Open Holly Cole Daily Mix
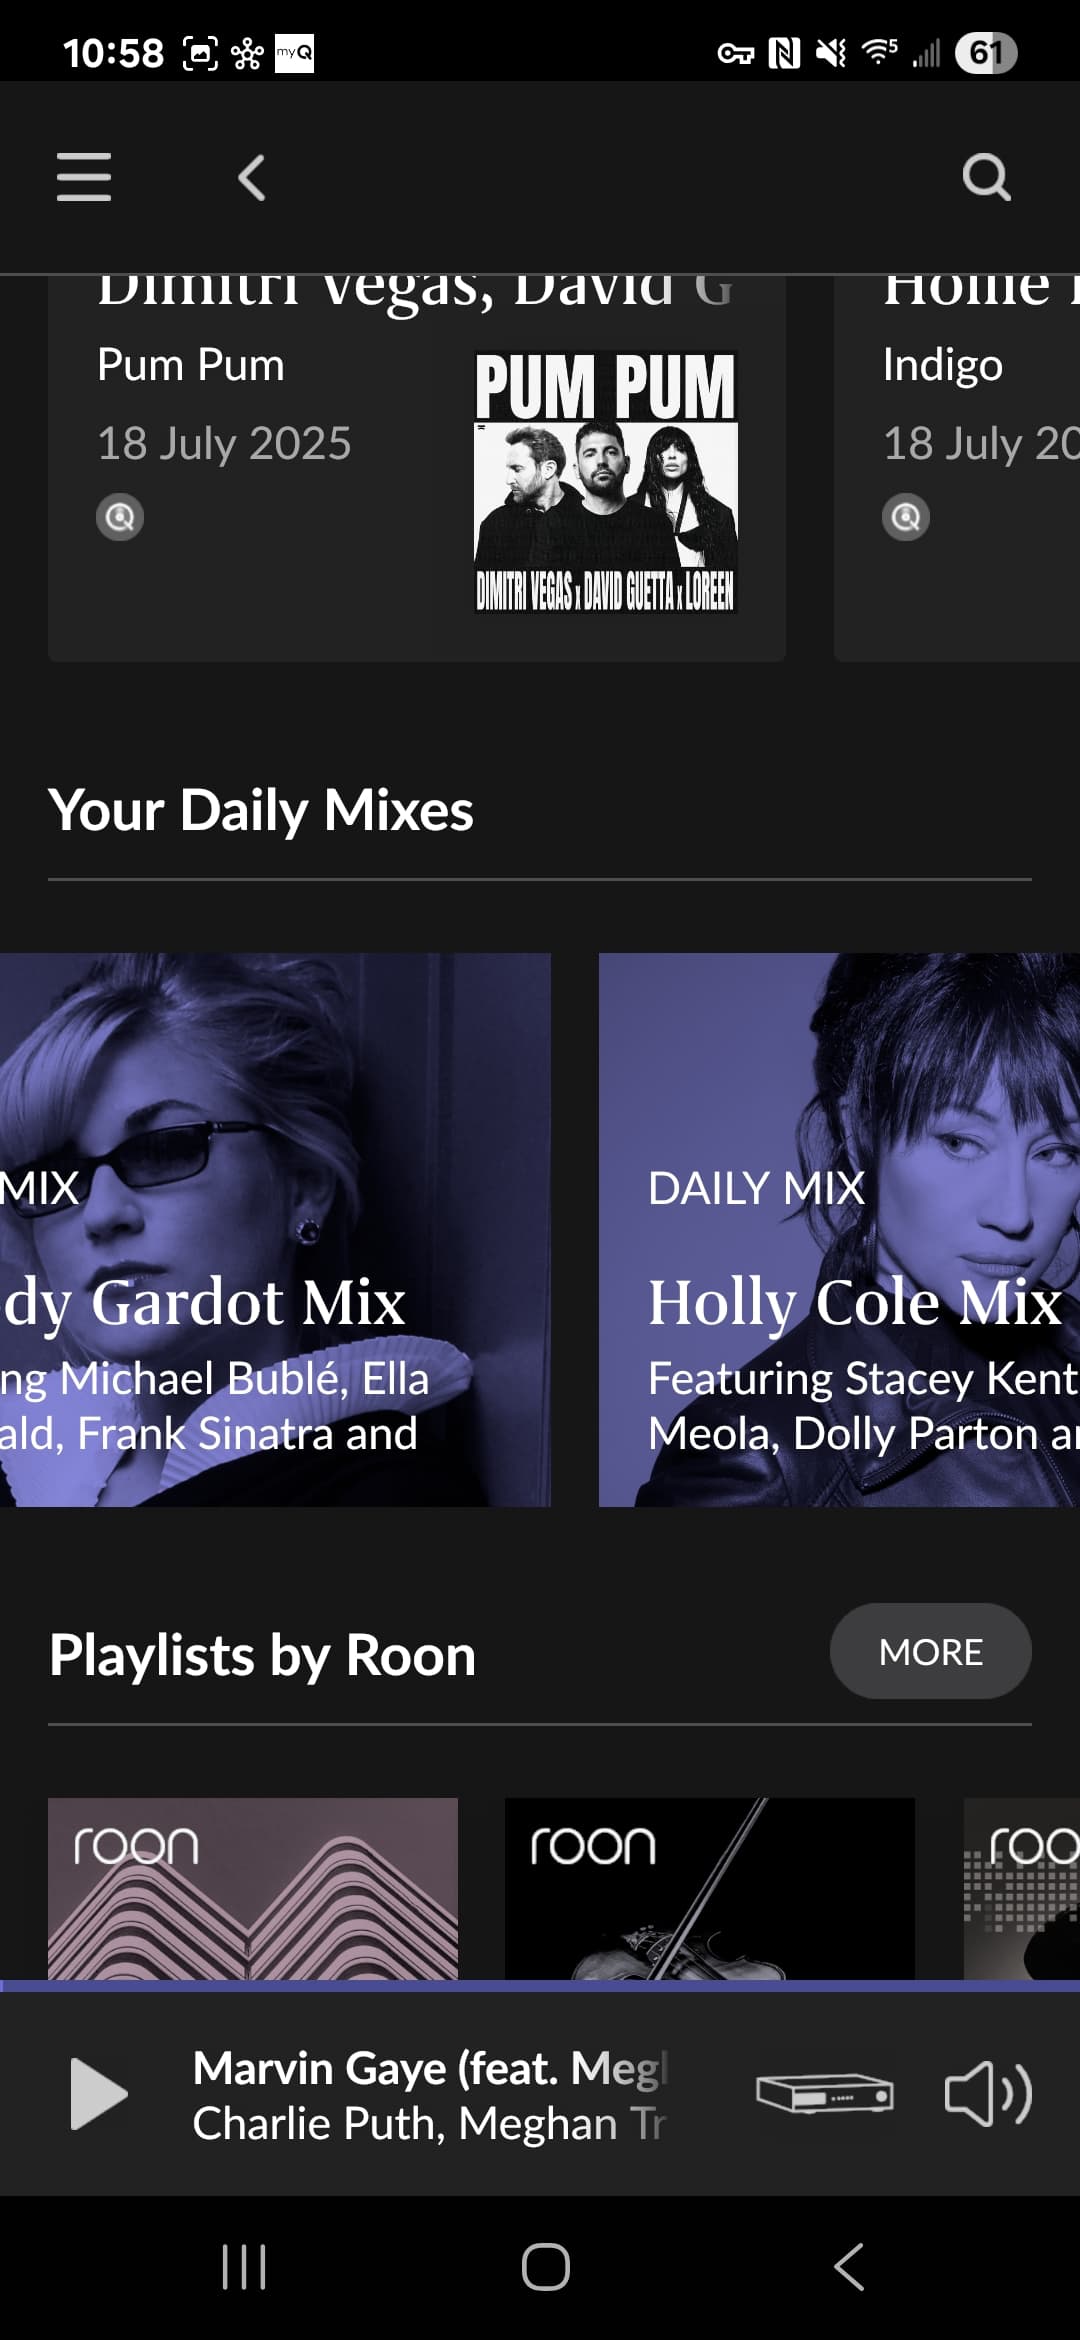Image resolution: width=1080 pixels, height=2340 pixels. pos(840,1230)
